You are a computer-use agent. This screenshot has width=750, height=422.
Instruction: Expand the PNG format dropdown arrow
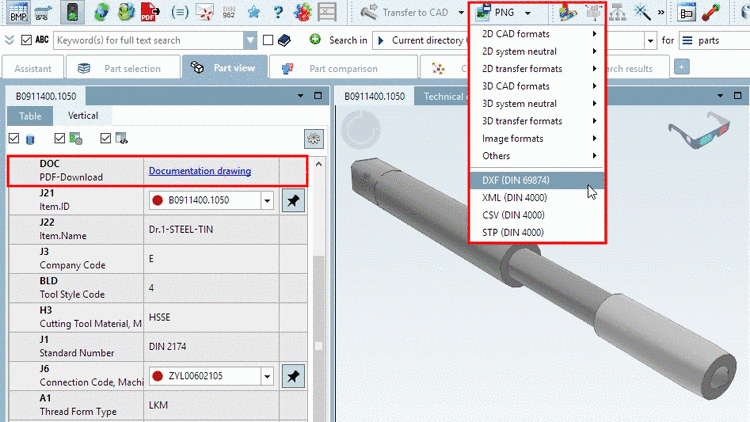528,13
